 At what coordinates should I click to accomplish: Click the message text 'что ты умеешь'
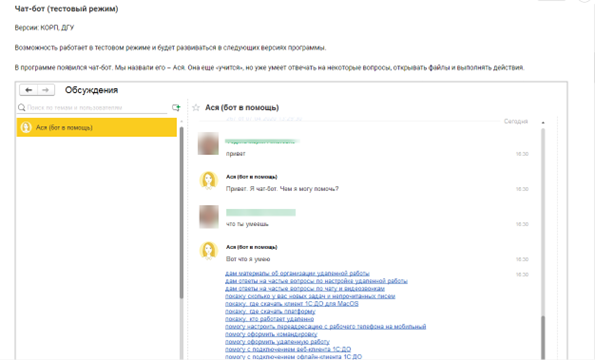[247, 224]
